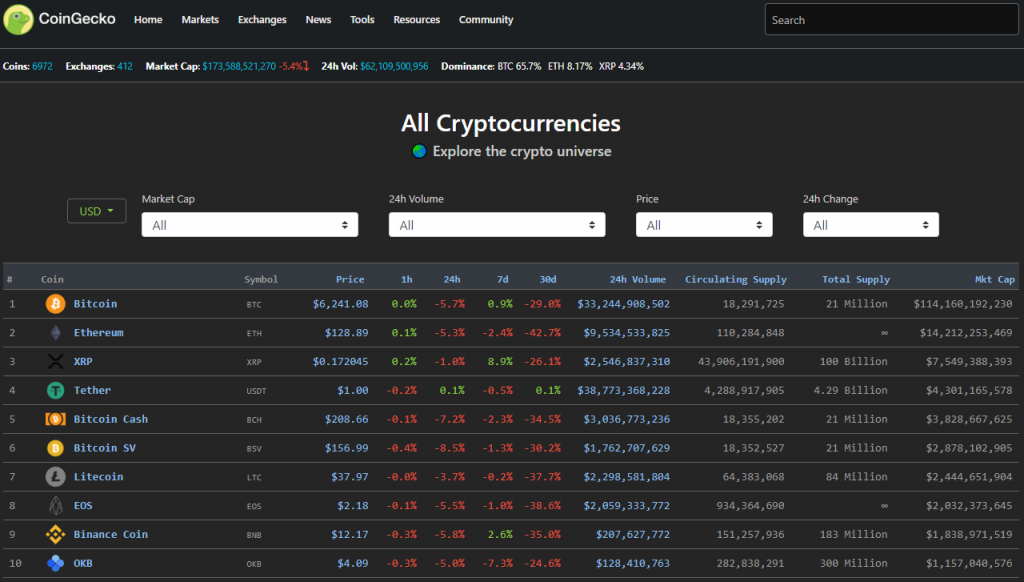The image size is (1024, 582).
Task: Click the EOS coin icon
Action: click(x=55, y=506)
